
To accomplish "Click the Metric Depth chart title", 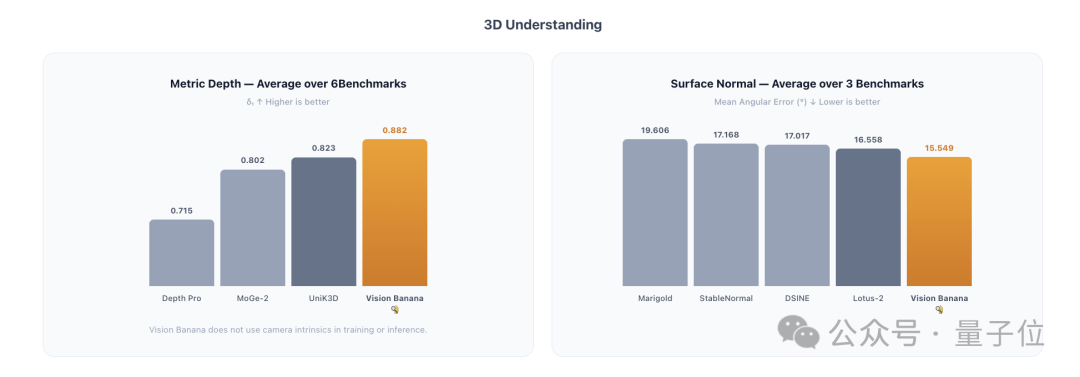I will 288,84.
